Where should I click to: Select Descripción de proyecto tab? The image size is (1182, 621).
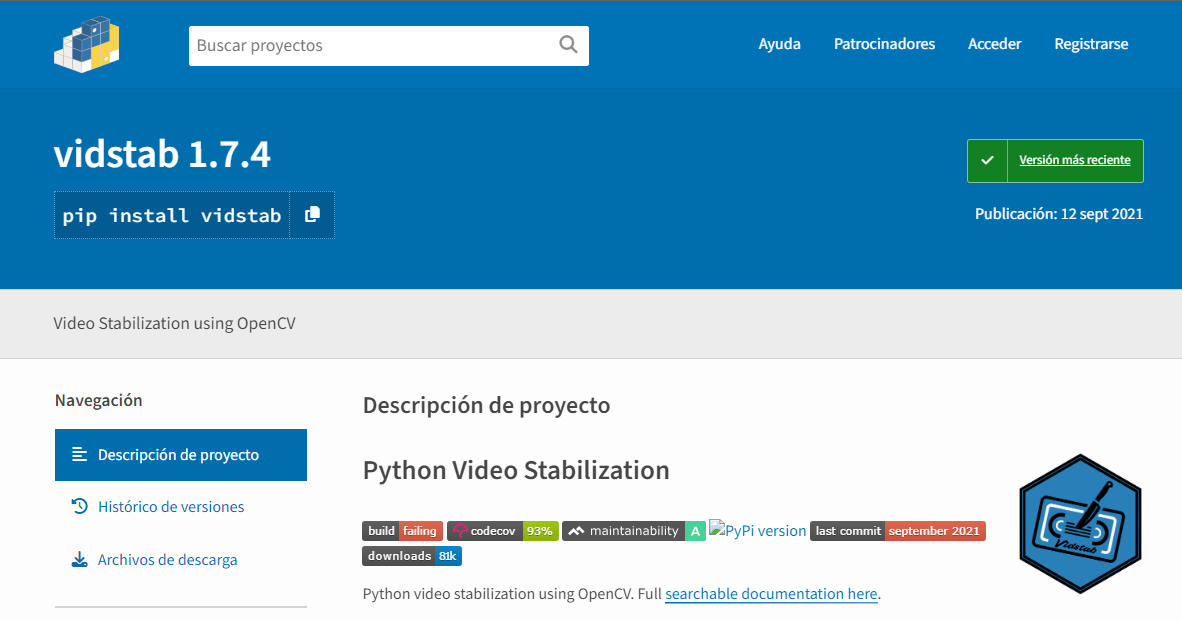181,454
